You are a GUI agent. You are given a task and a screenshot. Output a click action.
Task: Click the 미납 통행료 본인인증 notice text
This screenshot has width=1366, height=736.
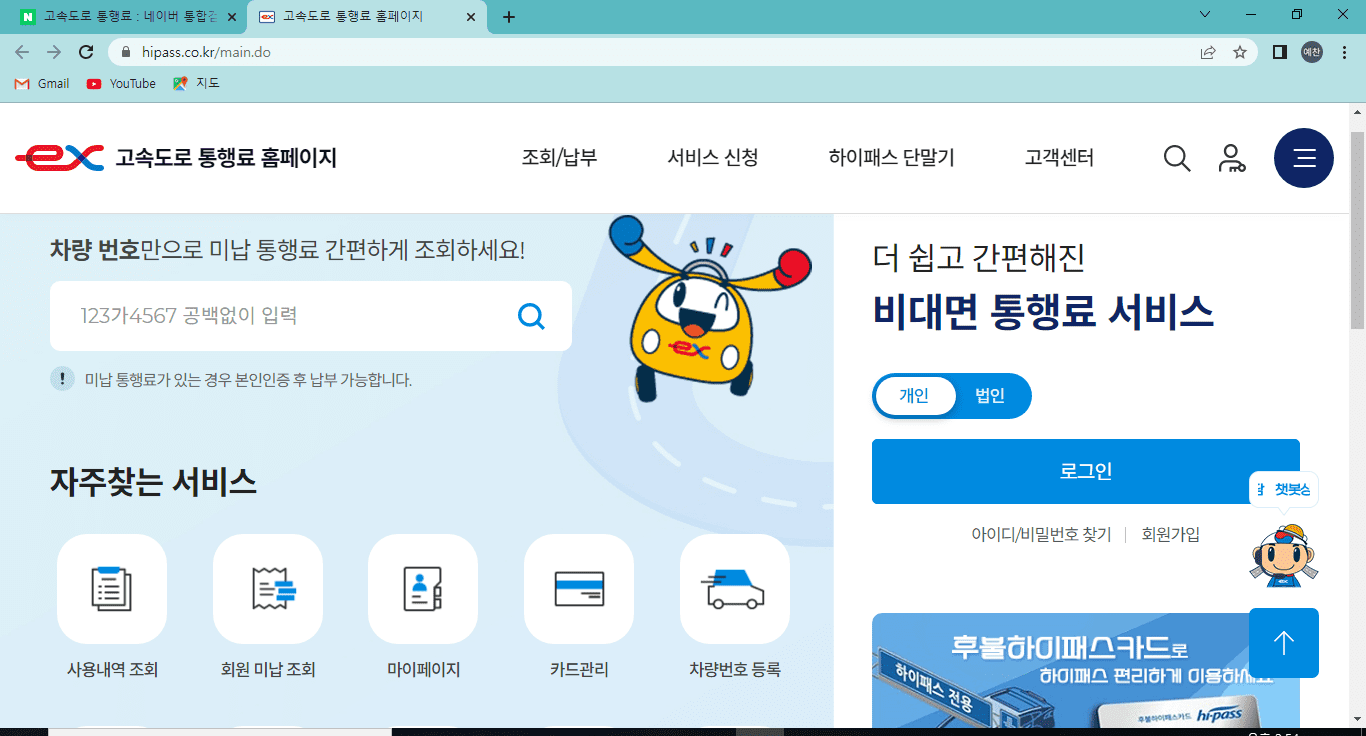[248, 380]
